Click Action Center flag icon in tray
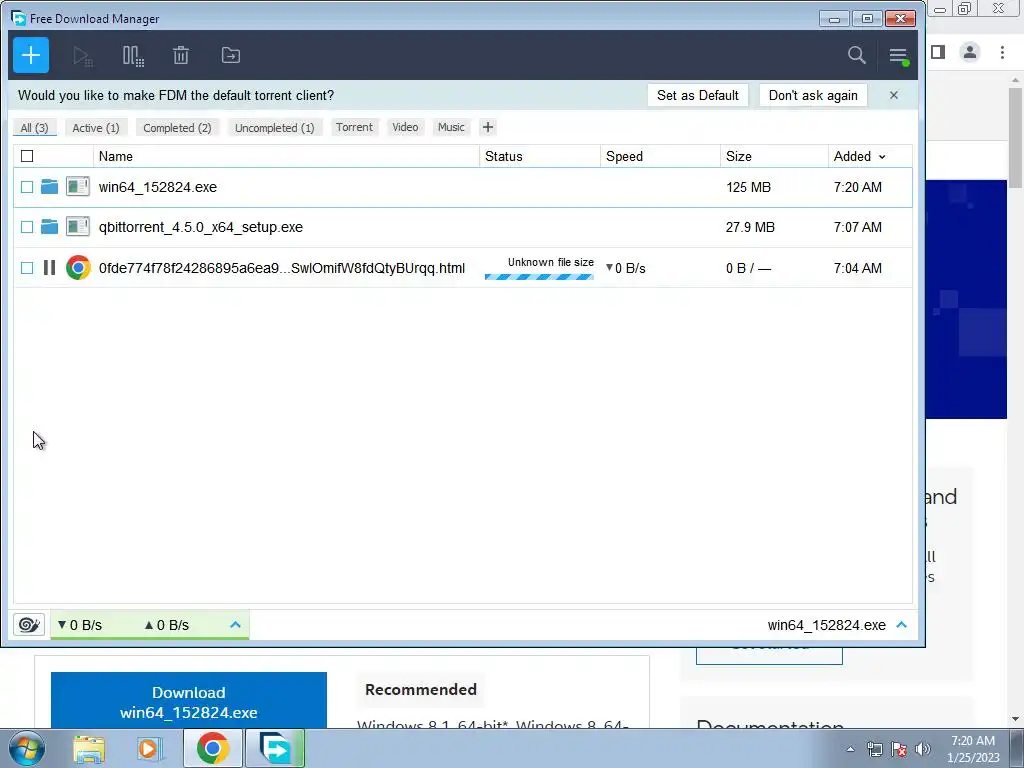The image size is (1024, 768). coord(899,749)
